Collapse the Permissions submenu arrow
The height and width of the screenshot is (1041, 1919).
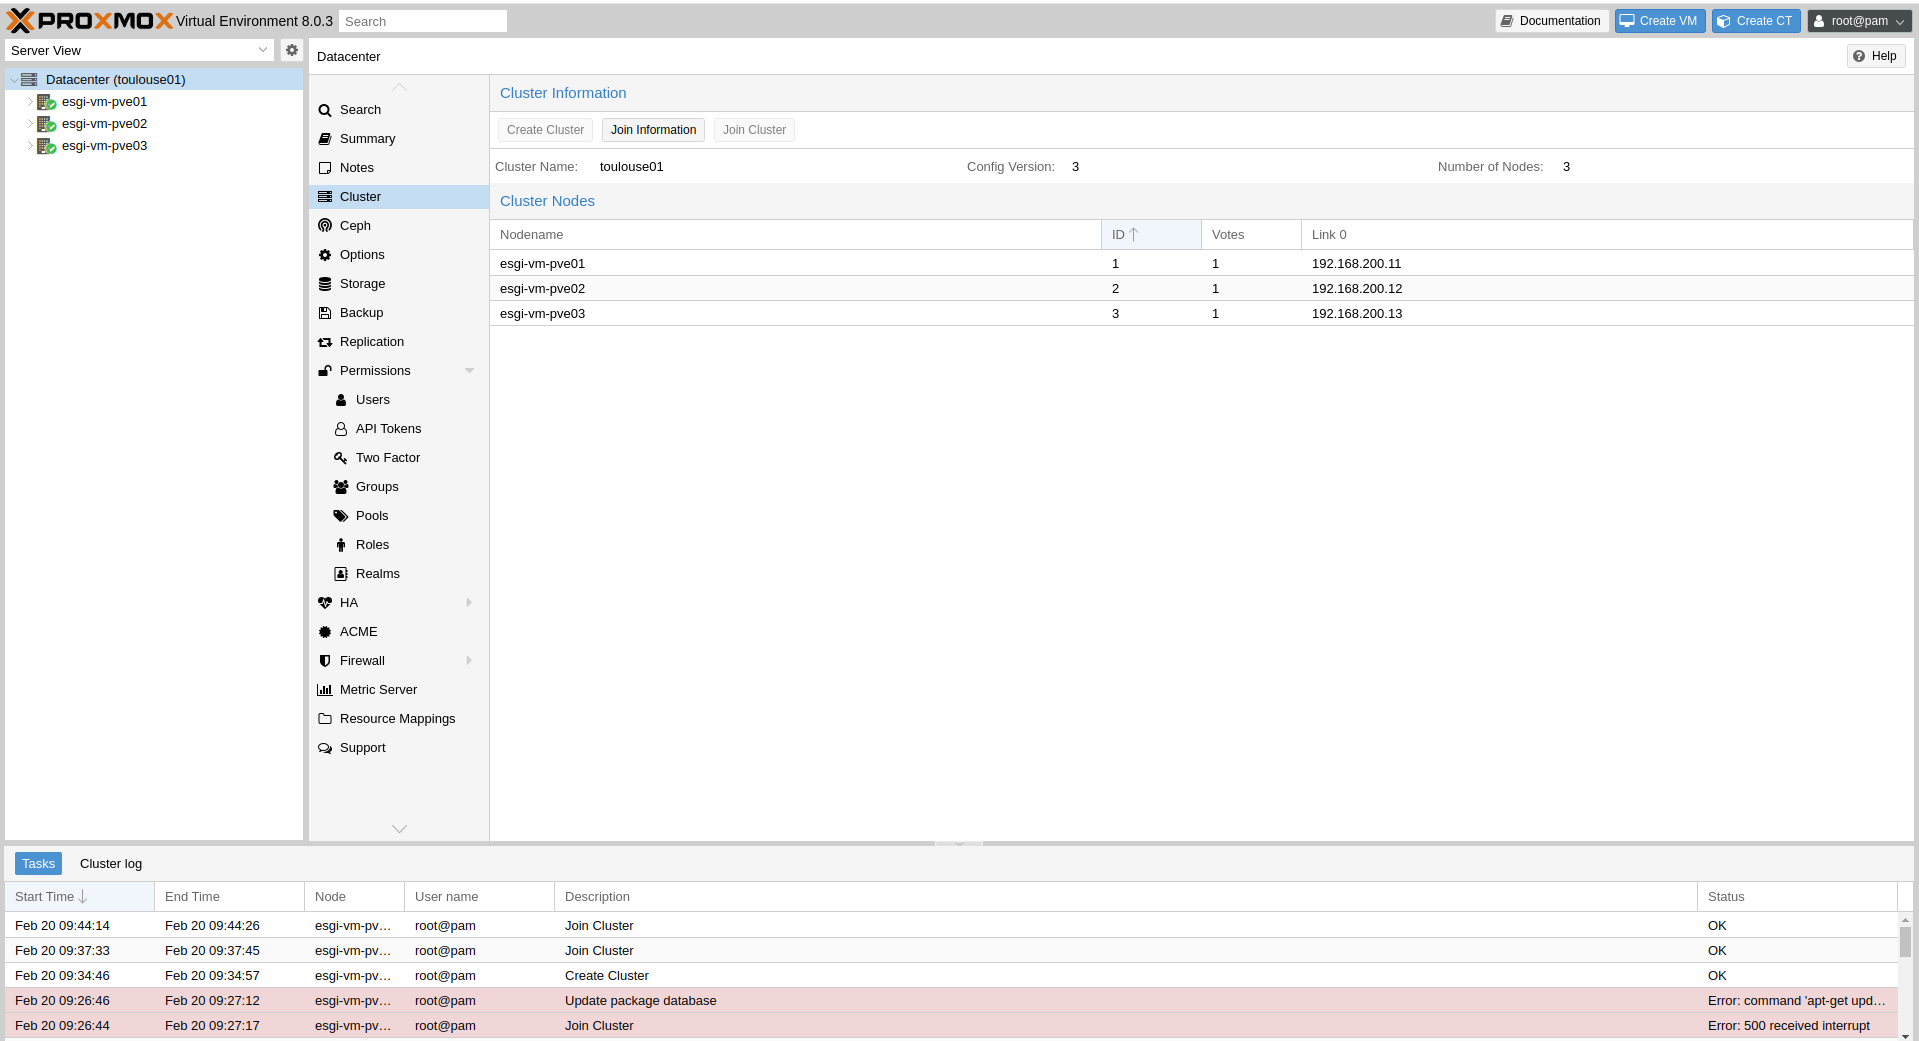point(469,371)
